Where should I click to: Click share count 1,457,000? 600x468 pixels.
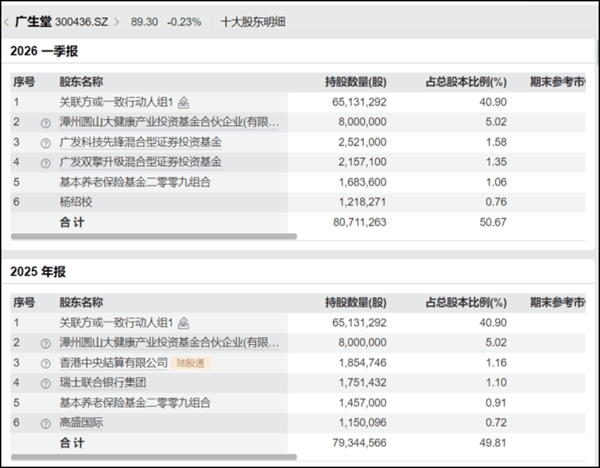coord(362,403)
